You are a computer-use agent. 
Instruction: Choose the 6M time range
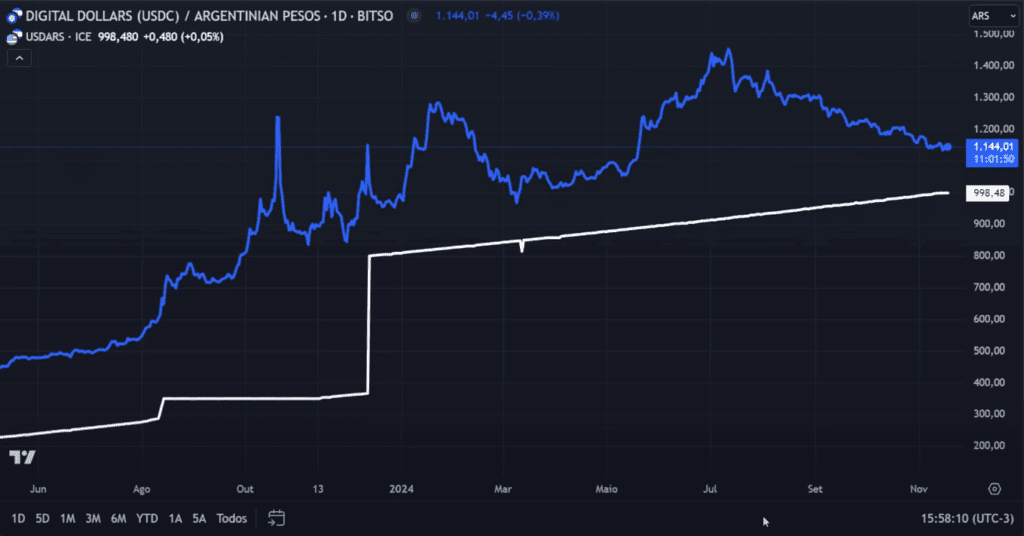[x=118, y=518]
